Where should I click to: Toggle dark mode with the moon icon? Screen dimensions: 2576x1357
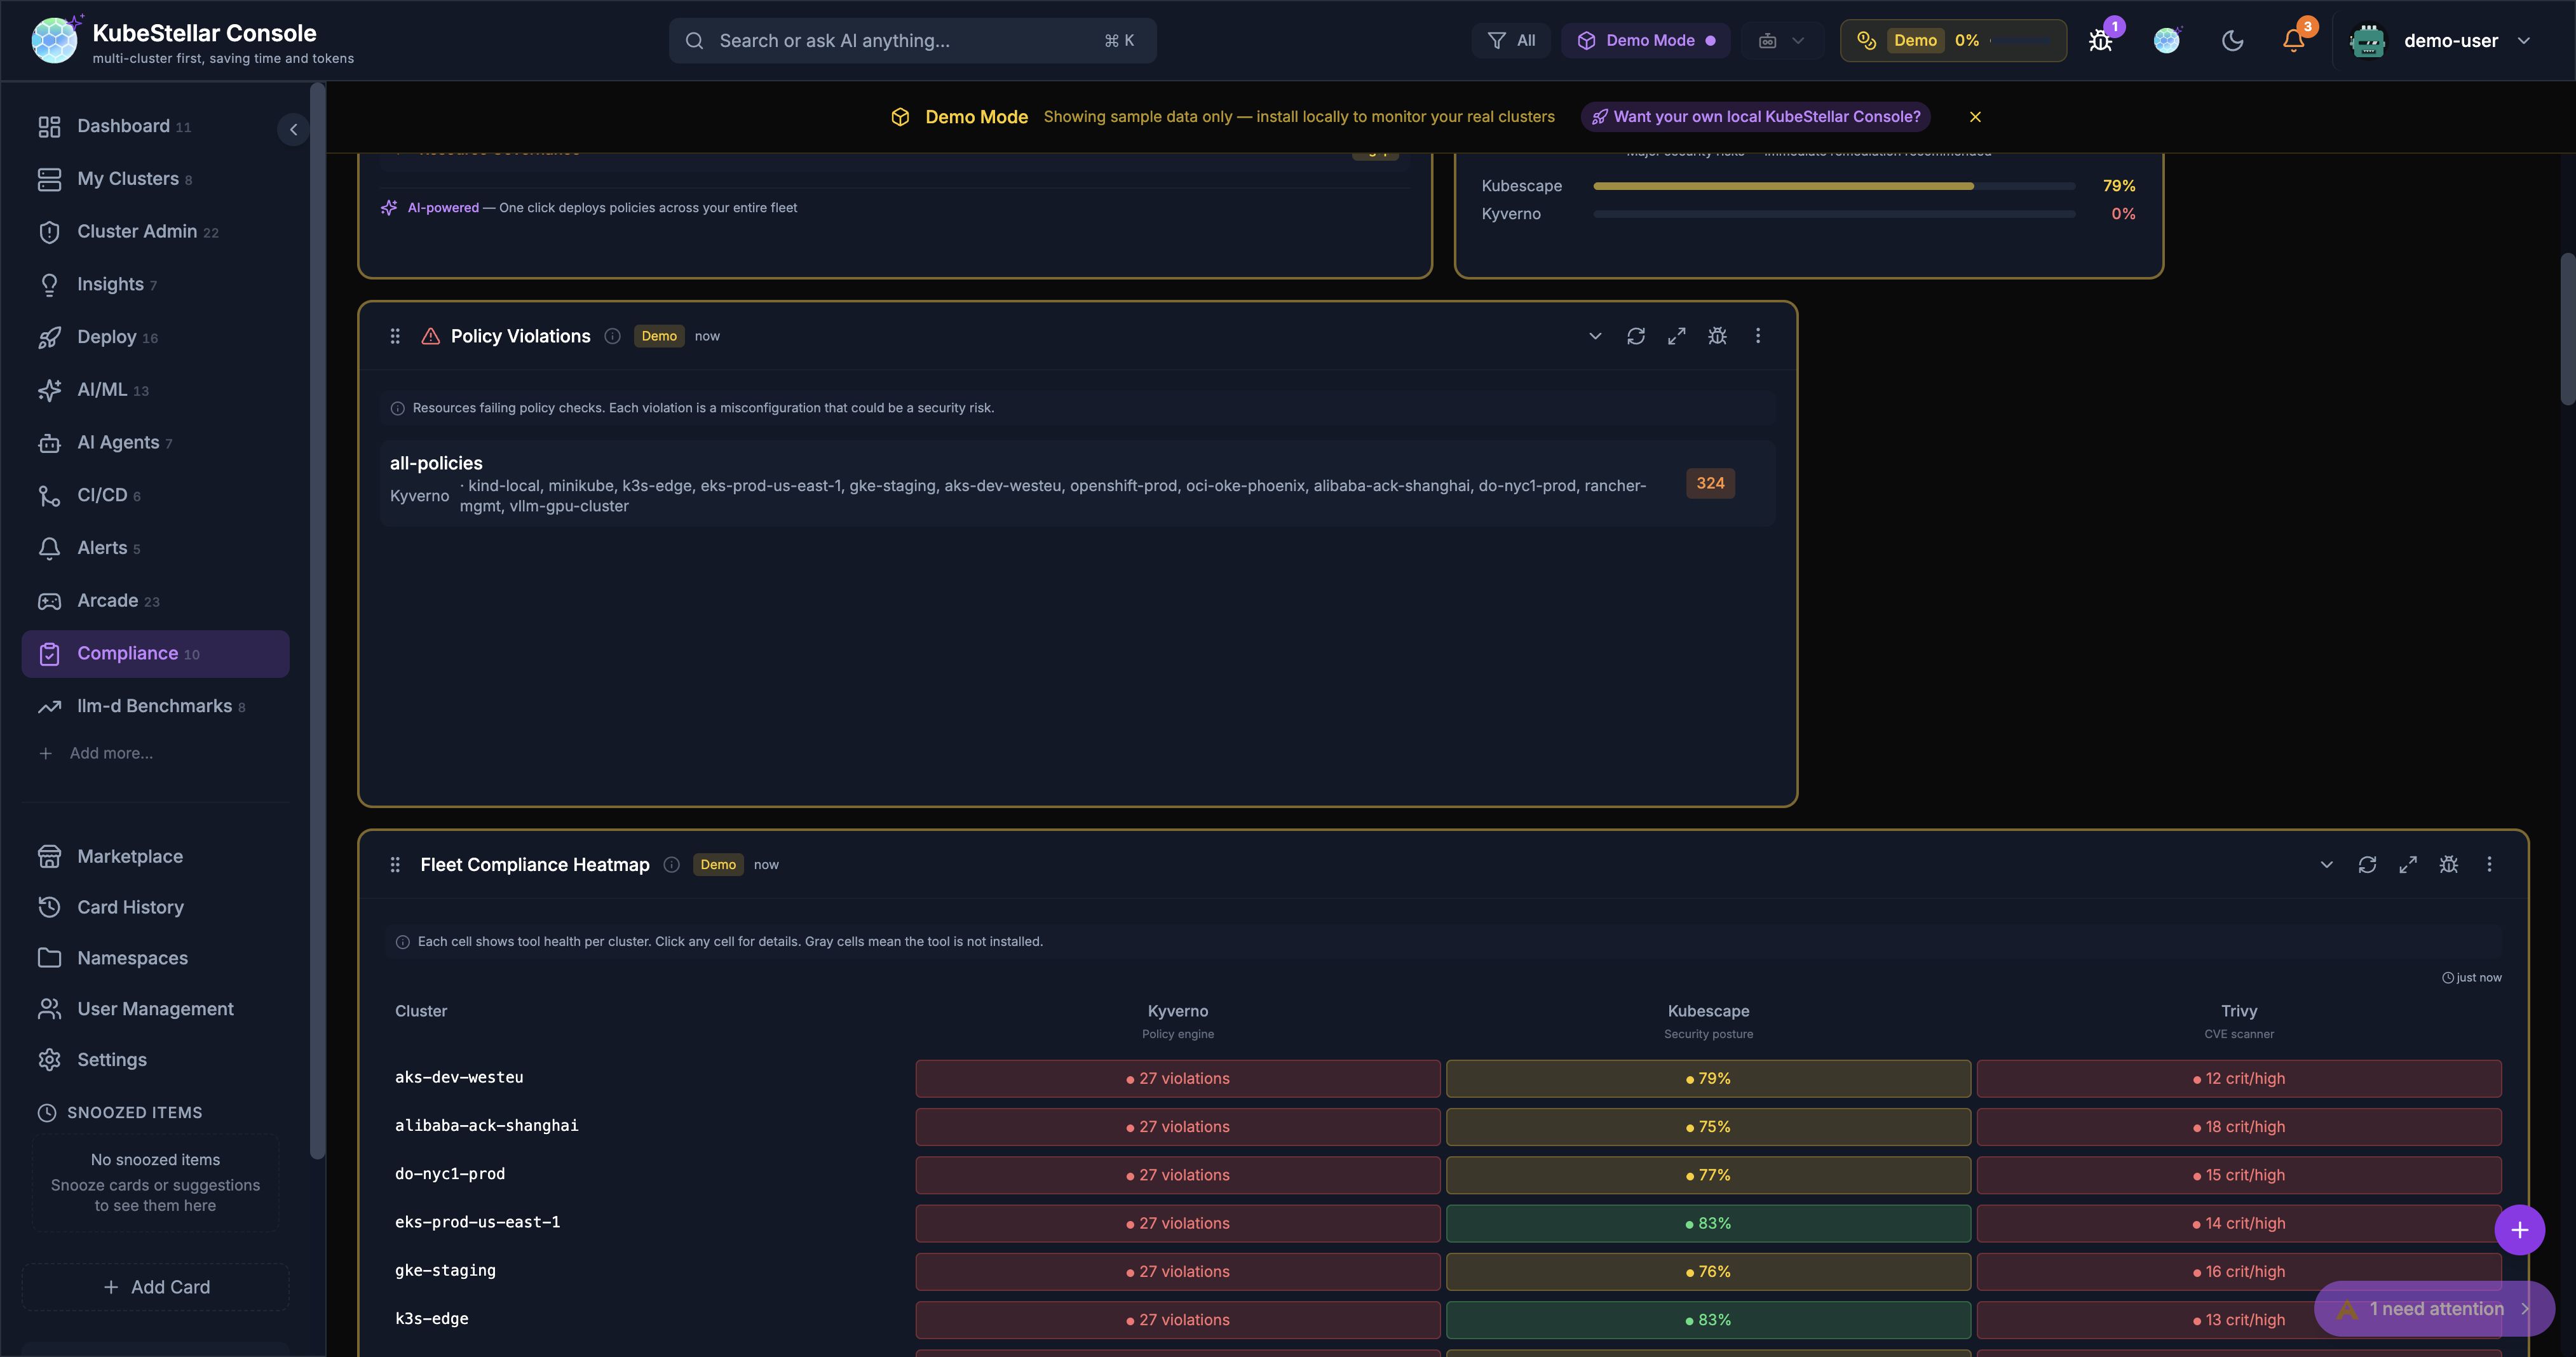[2233, 41]
